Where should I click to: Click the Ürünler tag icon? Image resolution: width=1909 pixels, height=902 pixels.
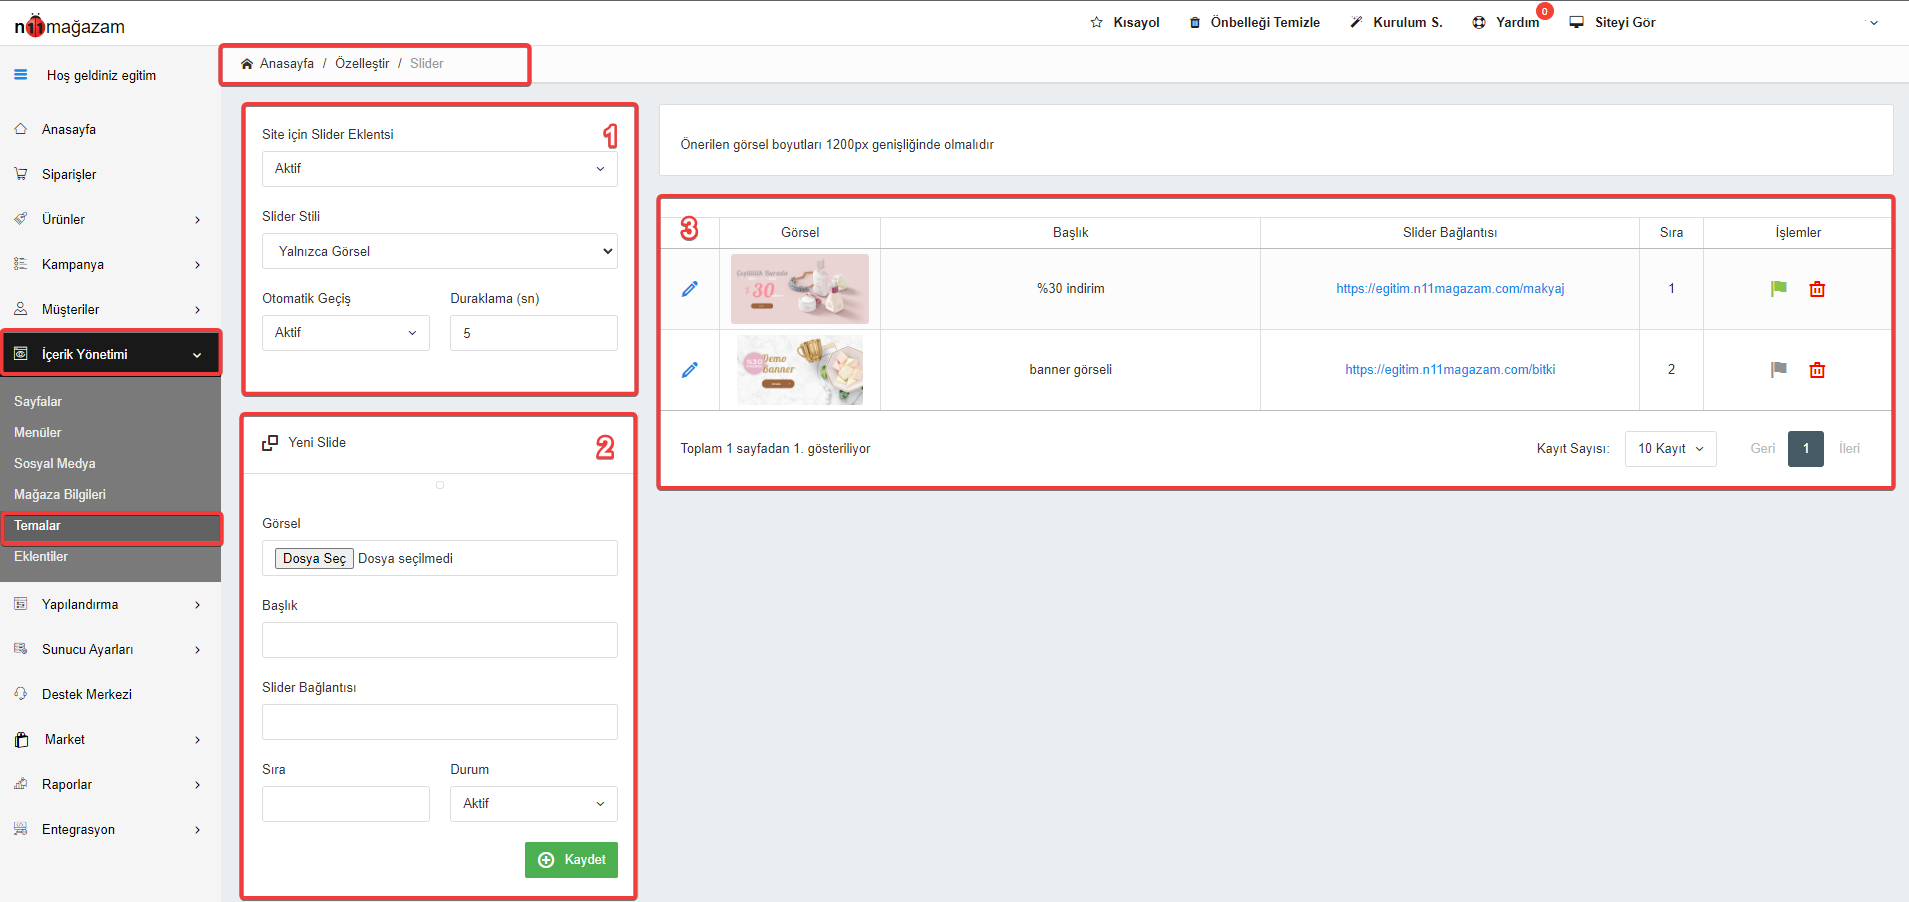coord(21,219)
